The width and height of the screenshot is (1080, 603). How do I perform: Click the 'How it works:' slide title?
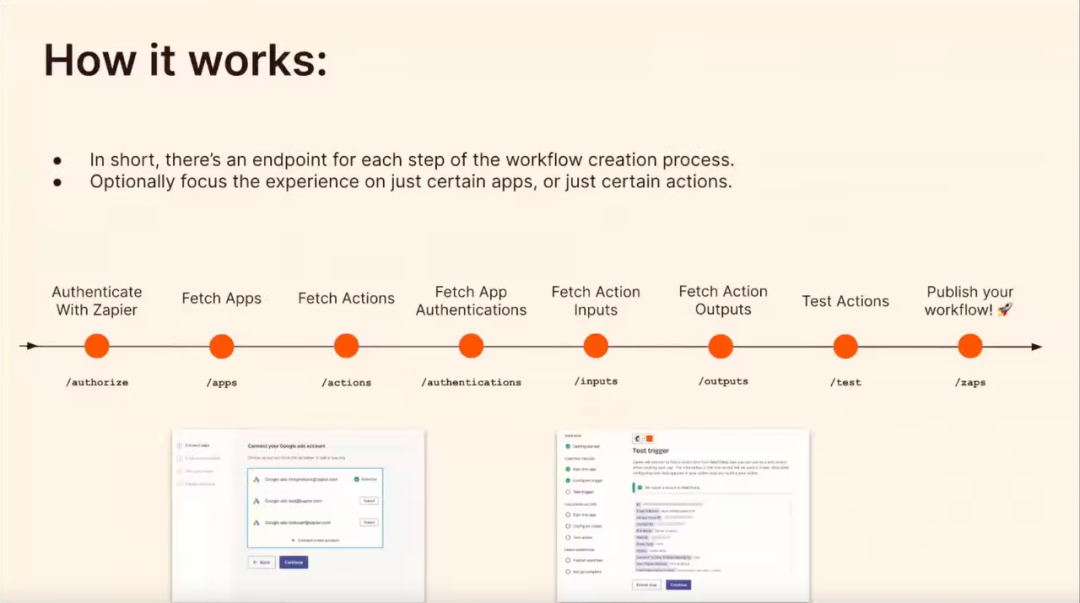pyautogui.click(x=185, y=60)
